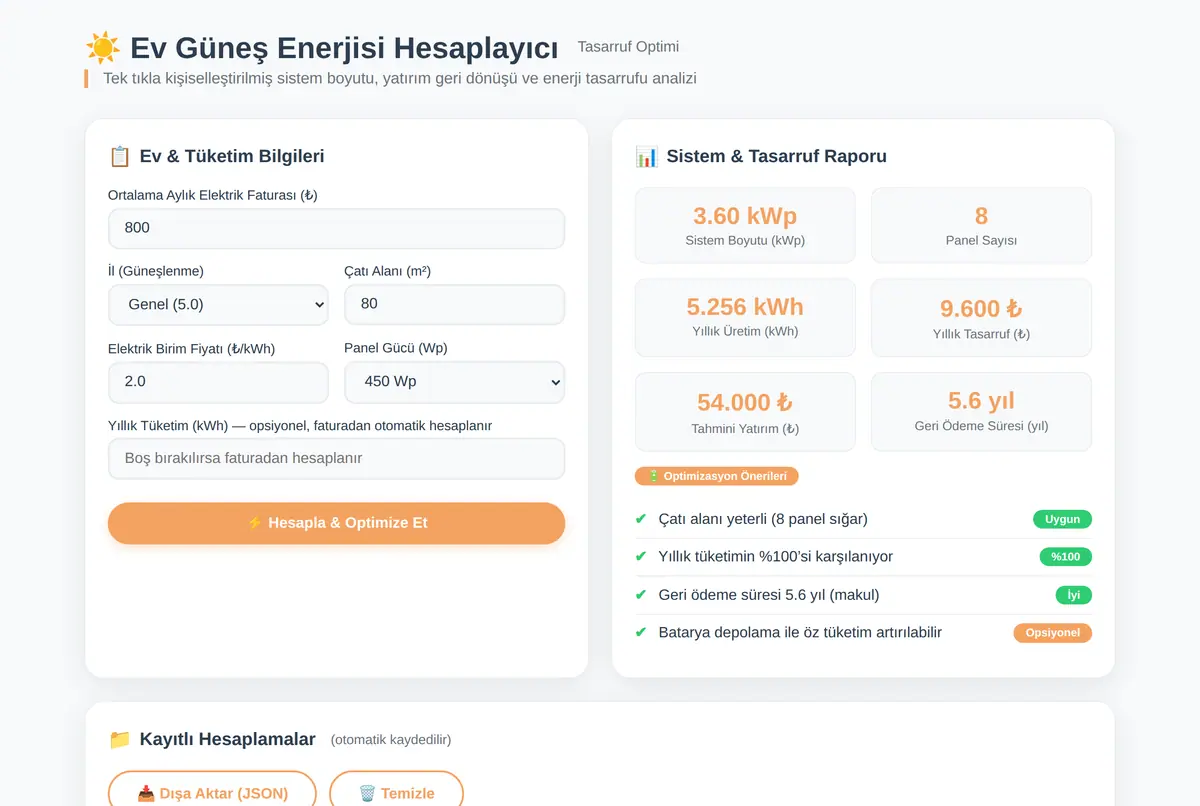Click the %100 status badge
Screen dimensions: 1200x806
pyautogui.click(x=1066, y=557)
